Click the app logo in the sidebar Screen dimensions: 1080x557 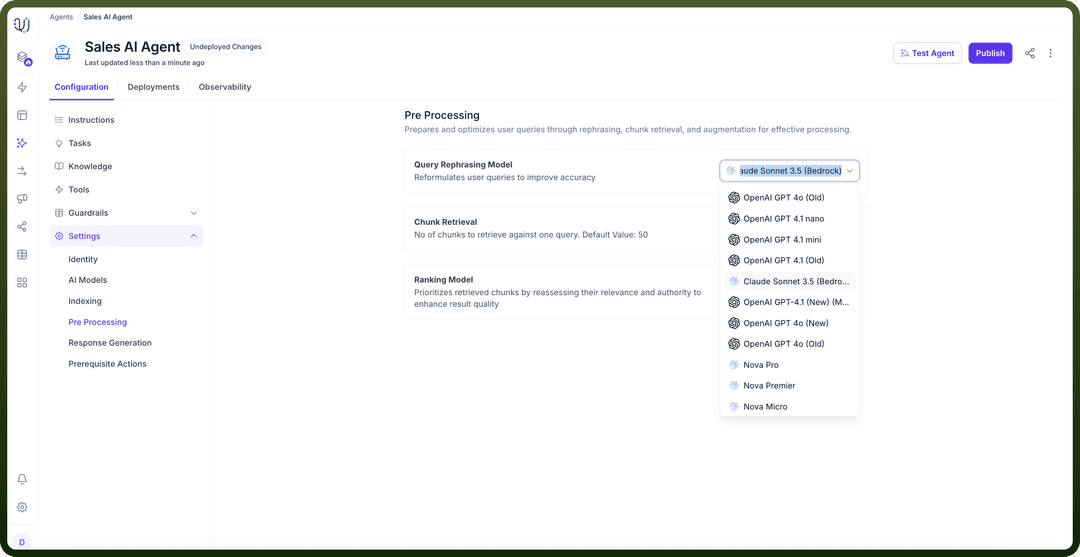(x=22, y=25)
